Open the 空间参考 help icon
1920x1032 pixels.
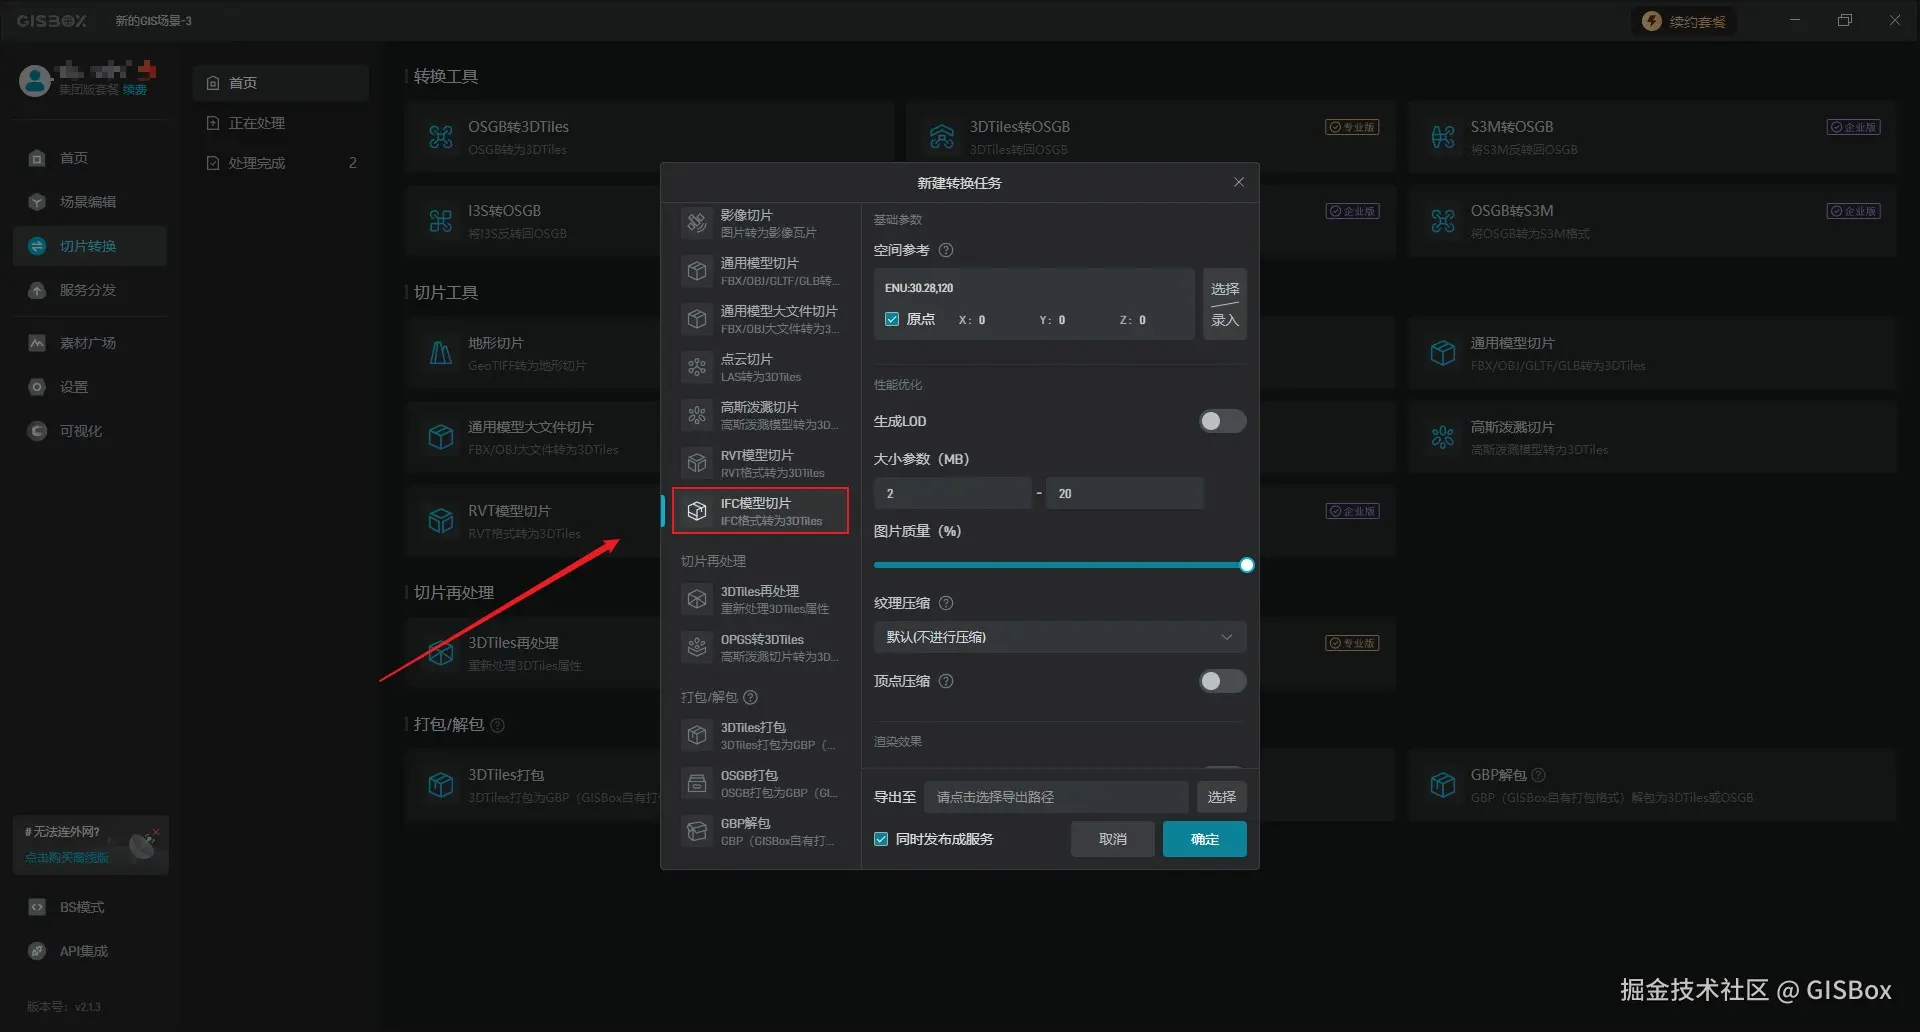pos(946,250)
